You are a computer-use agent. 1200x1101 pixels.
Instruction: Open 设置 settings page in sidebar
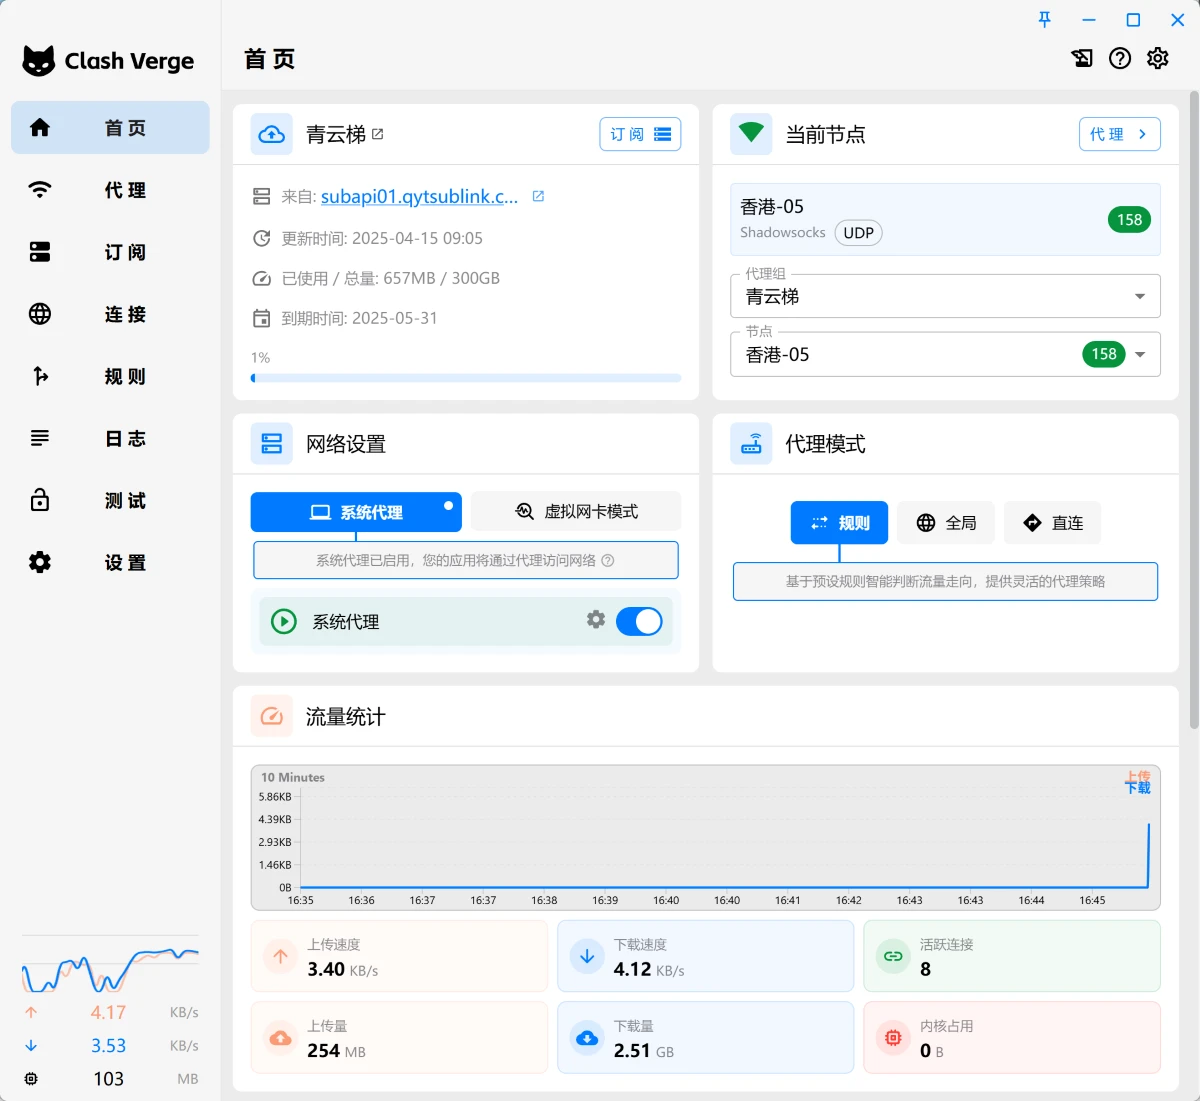[x=110, y=562]
